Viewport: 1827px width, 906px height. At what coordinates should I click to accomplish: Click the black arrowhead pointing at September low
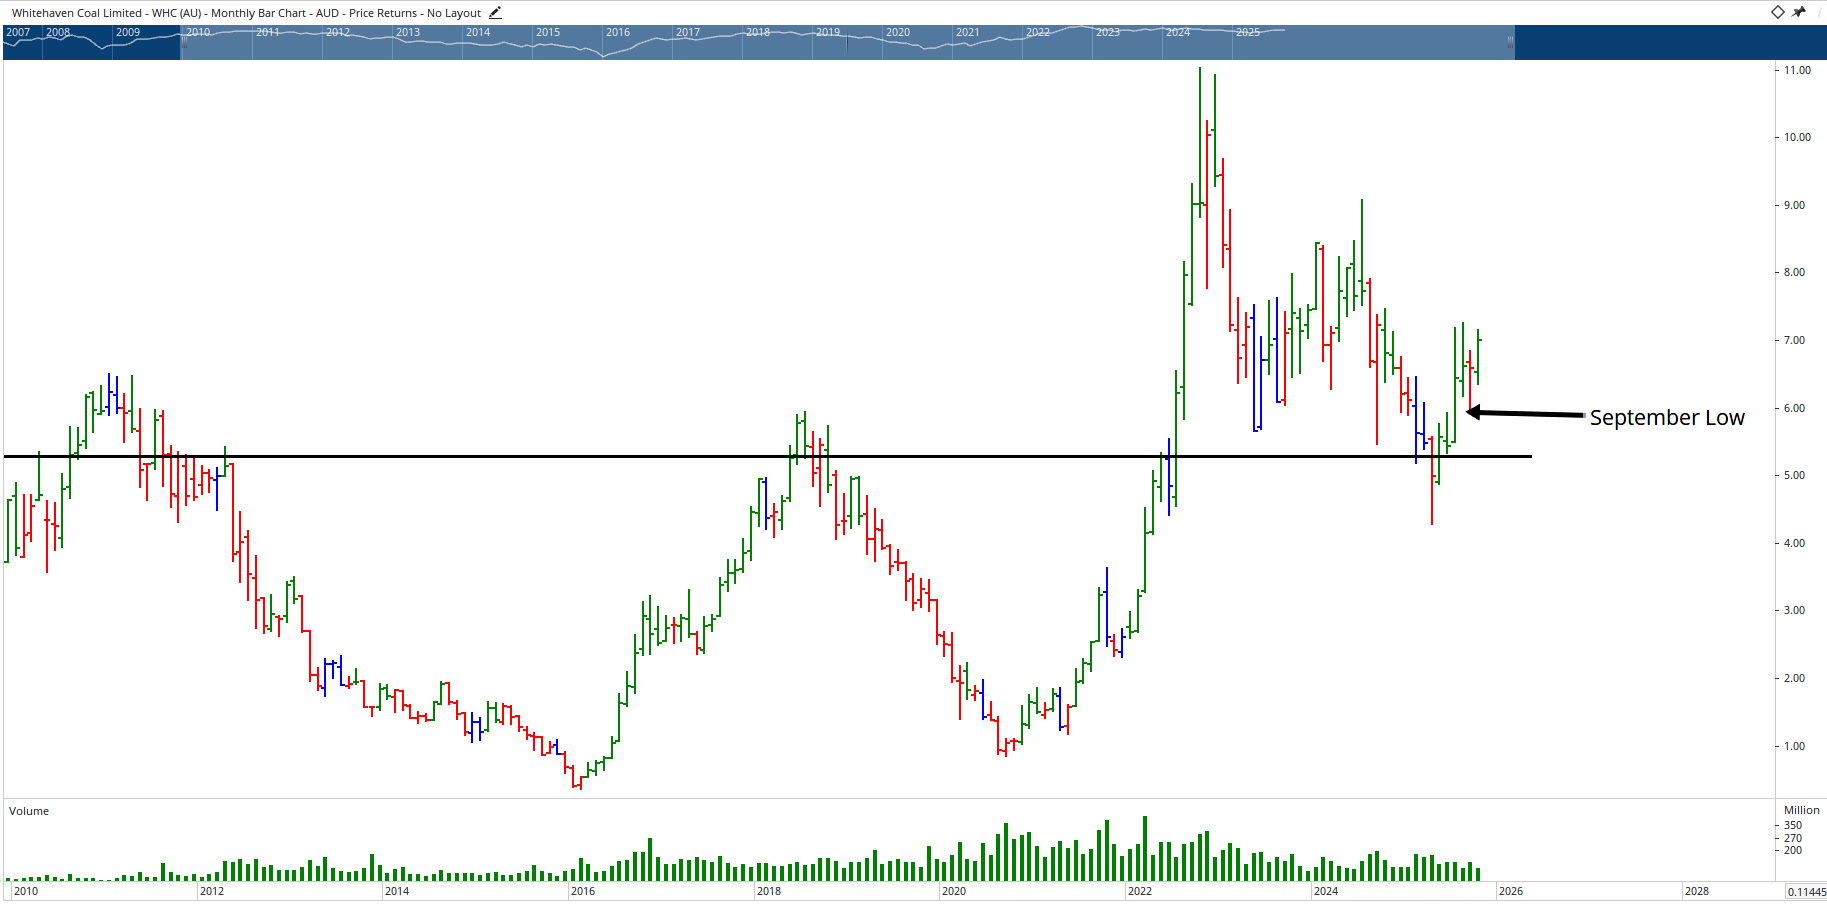pos(1473,412)
